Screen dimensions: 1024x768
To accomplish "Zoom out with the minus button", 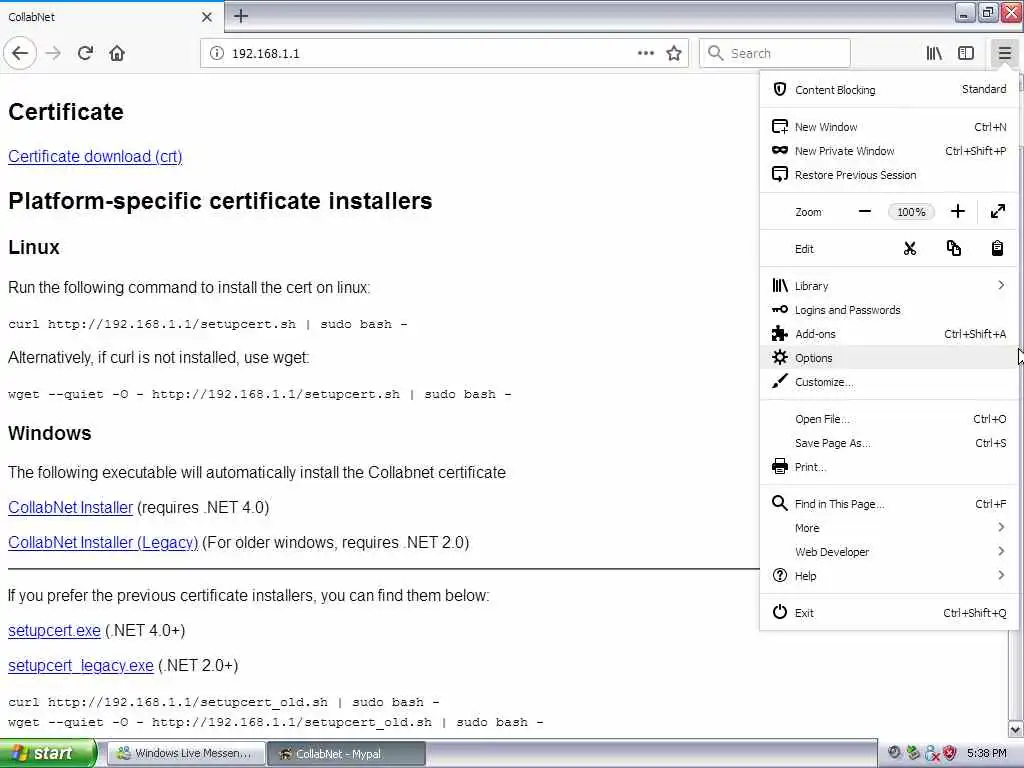I will pos(865,212).
